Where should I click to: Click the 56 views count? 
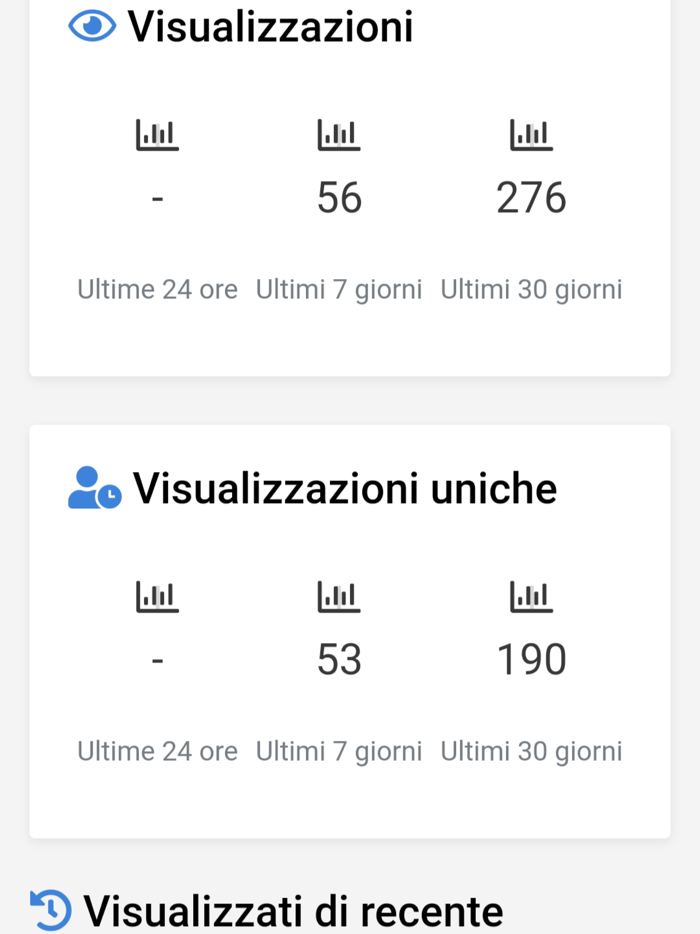click(339, 198)
